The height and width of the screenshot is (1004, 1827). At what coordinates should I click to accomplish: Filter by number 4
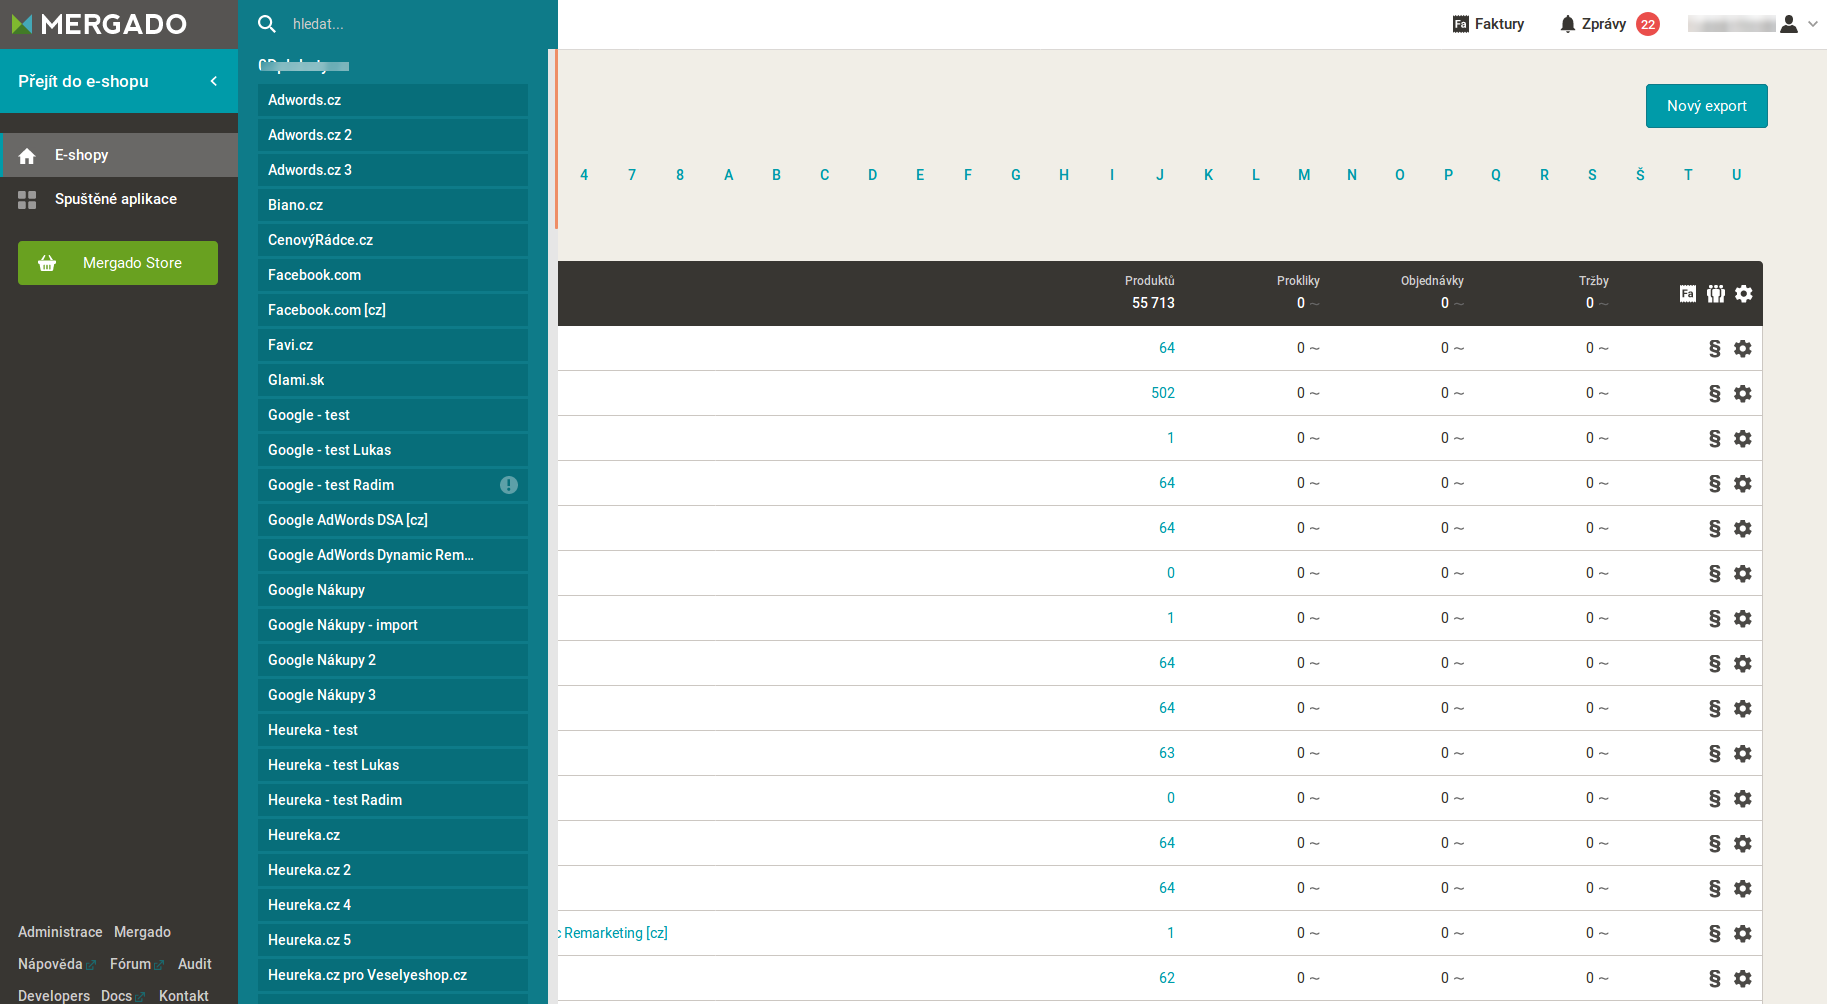coord(584,175)
